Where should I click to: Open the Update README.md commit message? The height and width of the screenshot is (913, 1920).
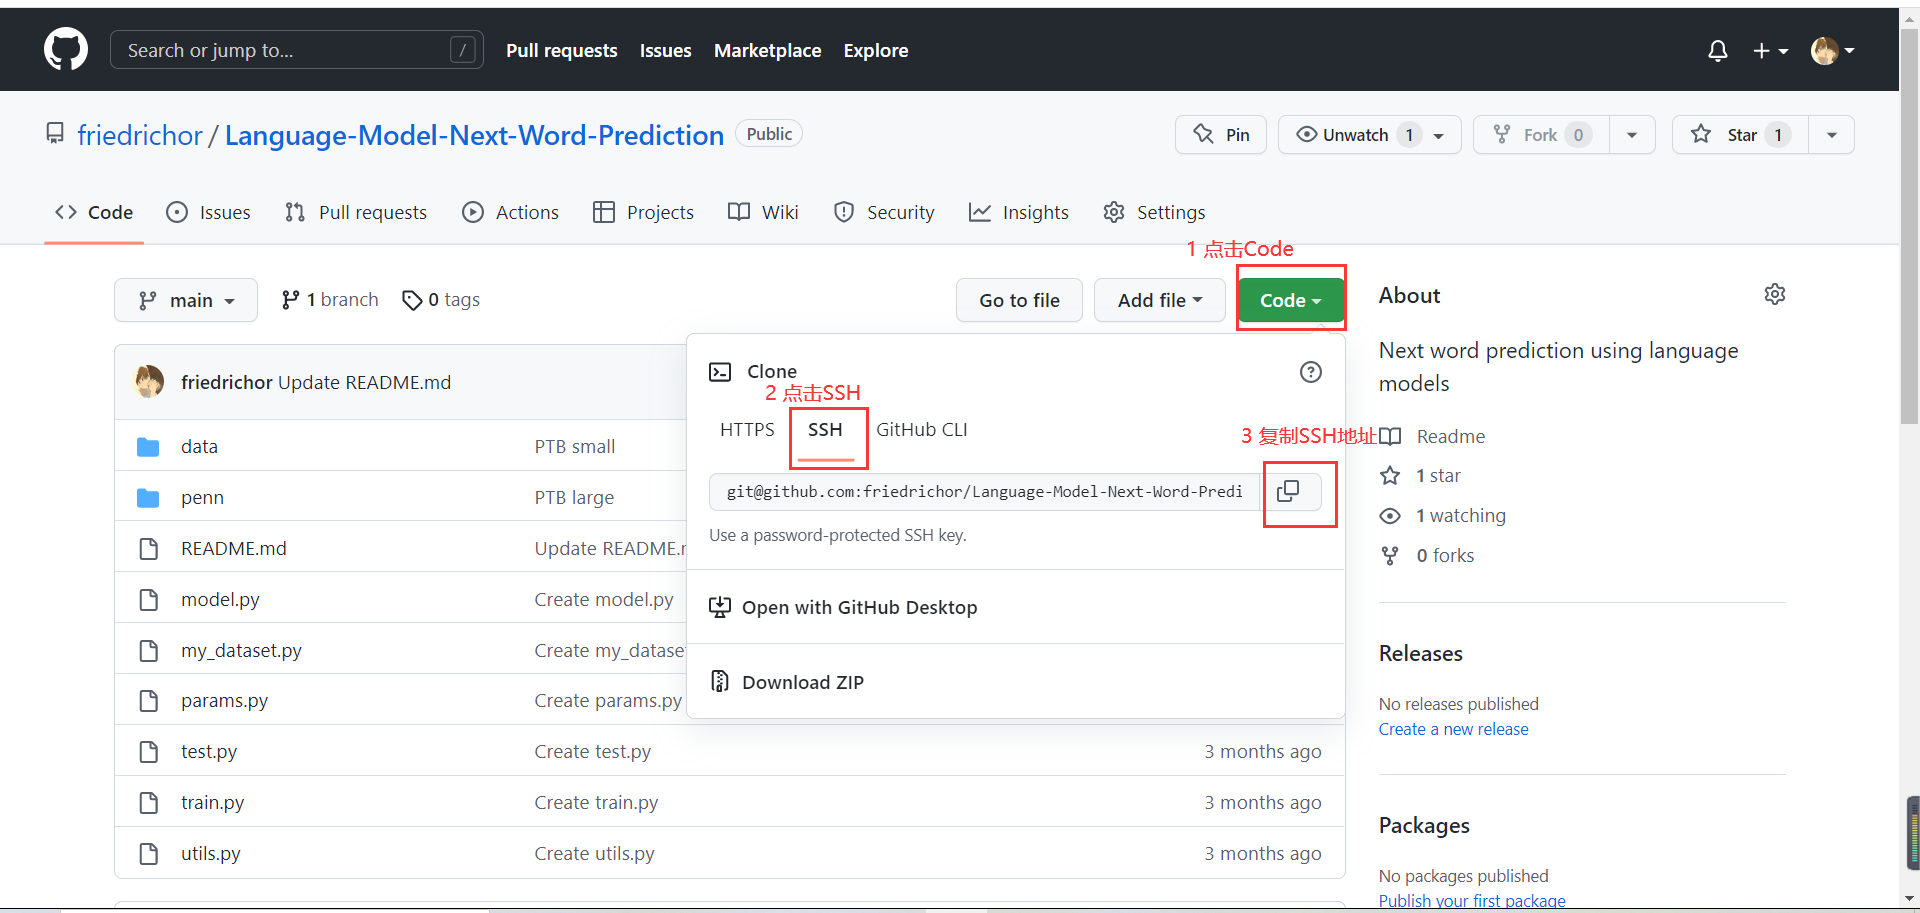point(364,382)
